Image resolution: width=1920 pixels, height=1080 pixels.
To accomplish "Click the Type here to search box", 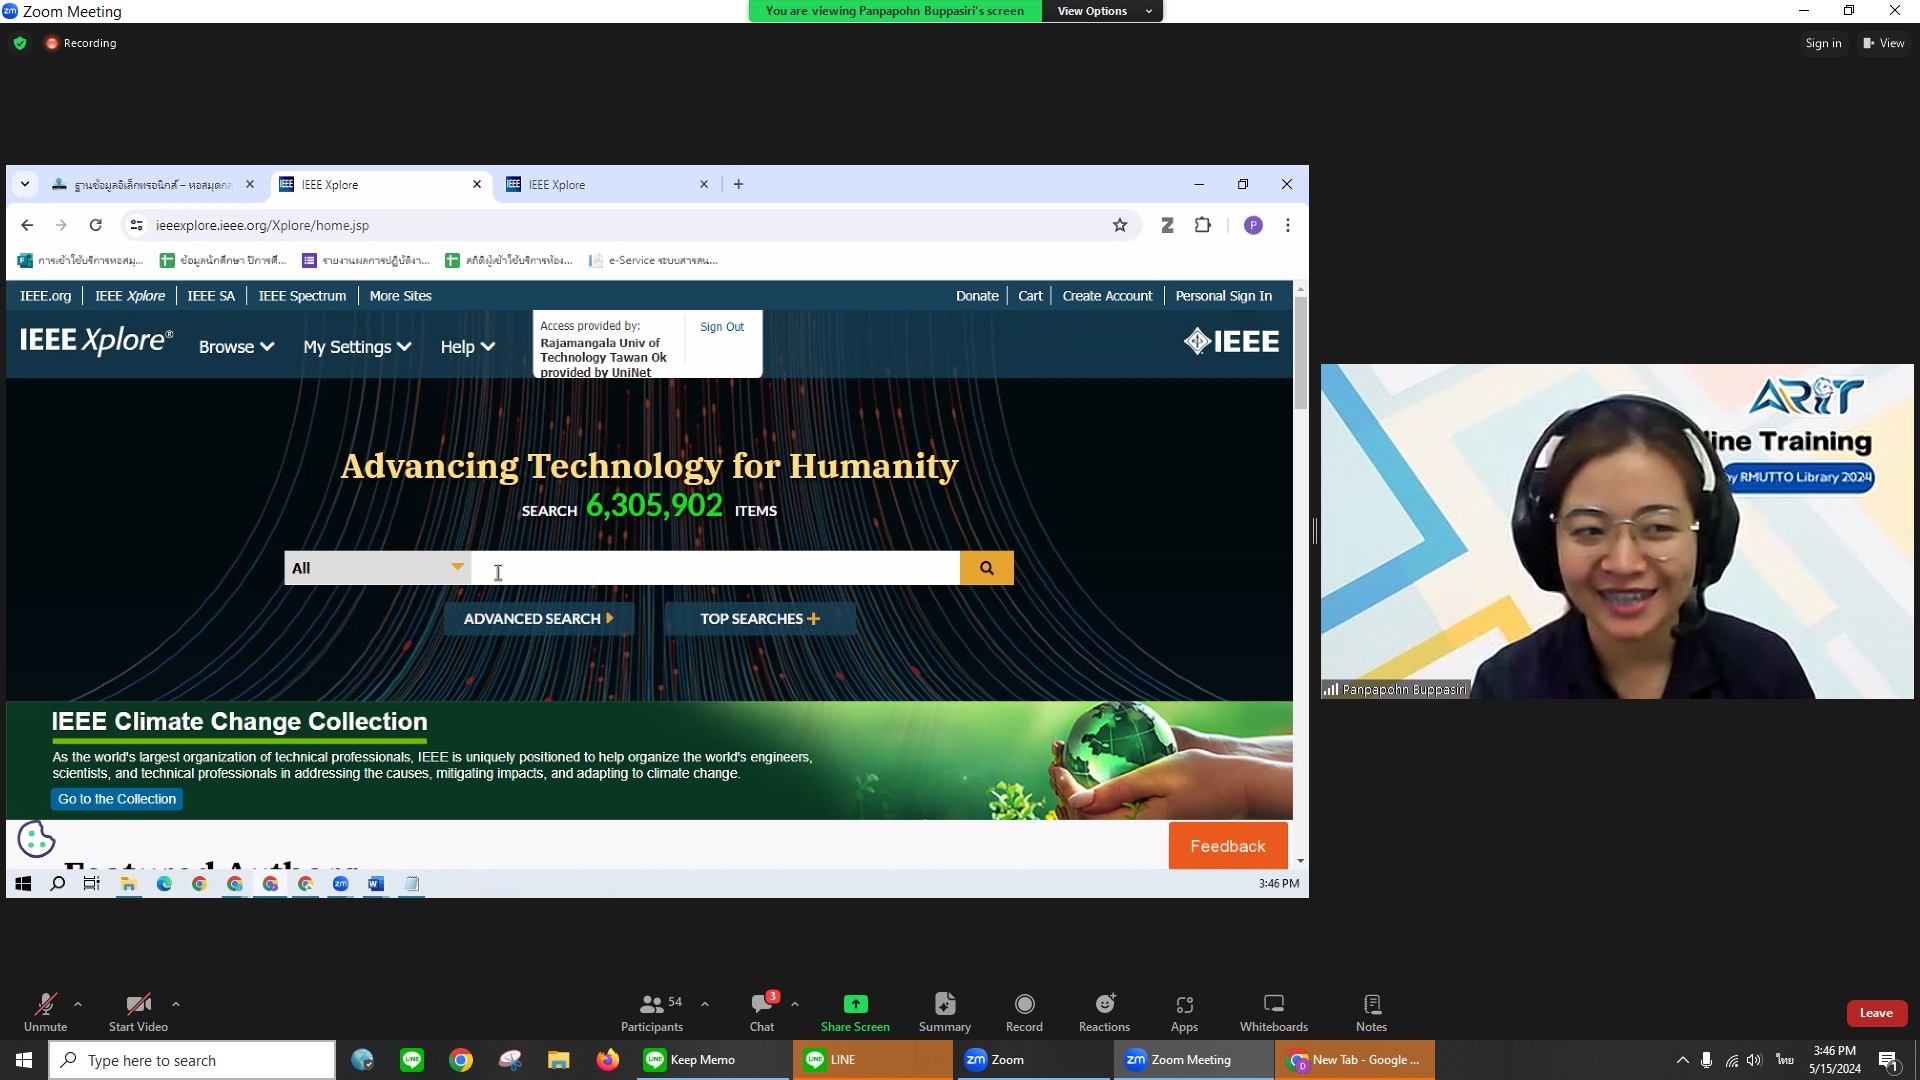I will pyautogui.click(x=192, y=1060).
